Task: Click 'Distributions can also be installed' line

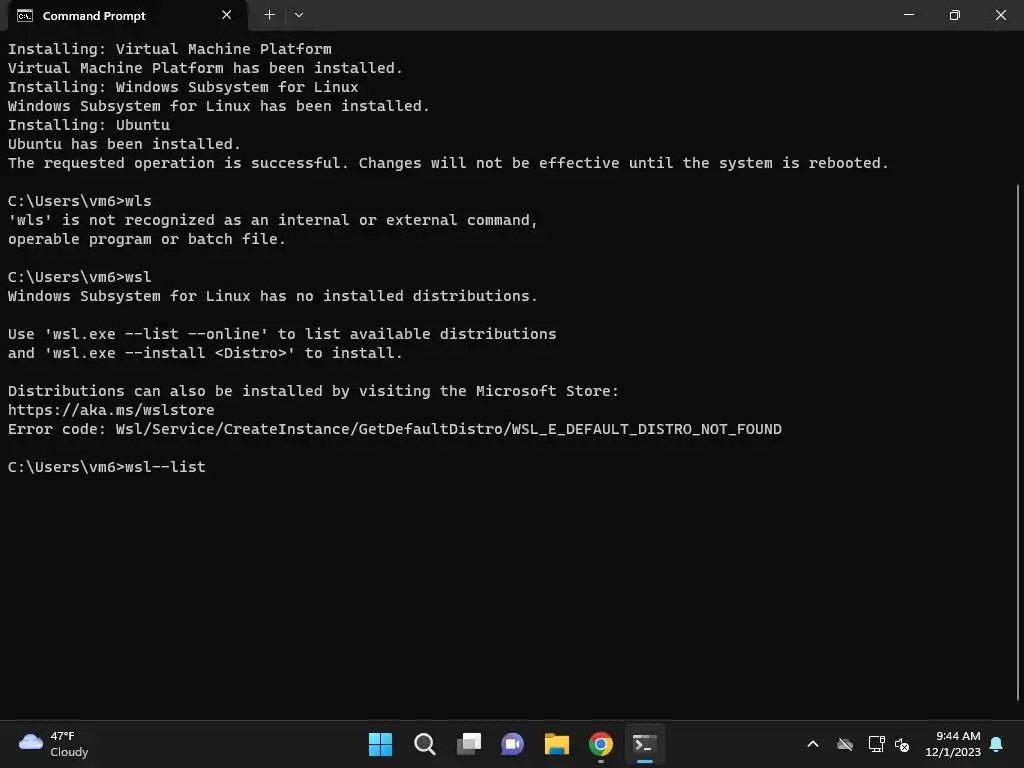Action: (x=313, y=391)
